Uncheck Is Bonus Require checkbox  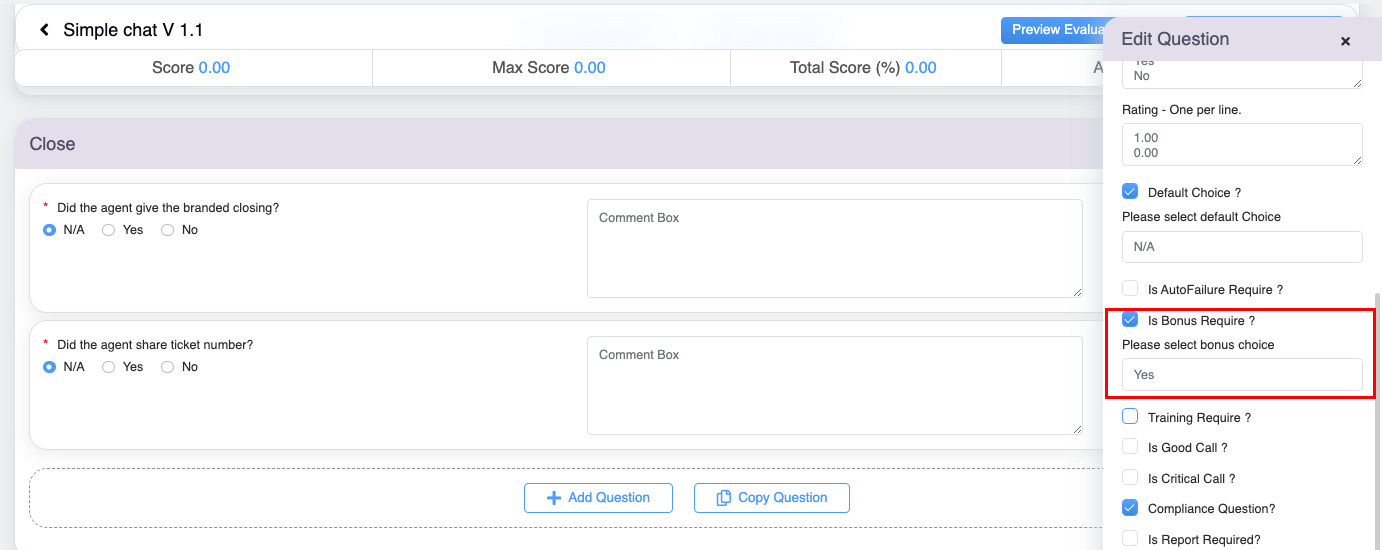(1130, 320)
